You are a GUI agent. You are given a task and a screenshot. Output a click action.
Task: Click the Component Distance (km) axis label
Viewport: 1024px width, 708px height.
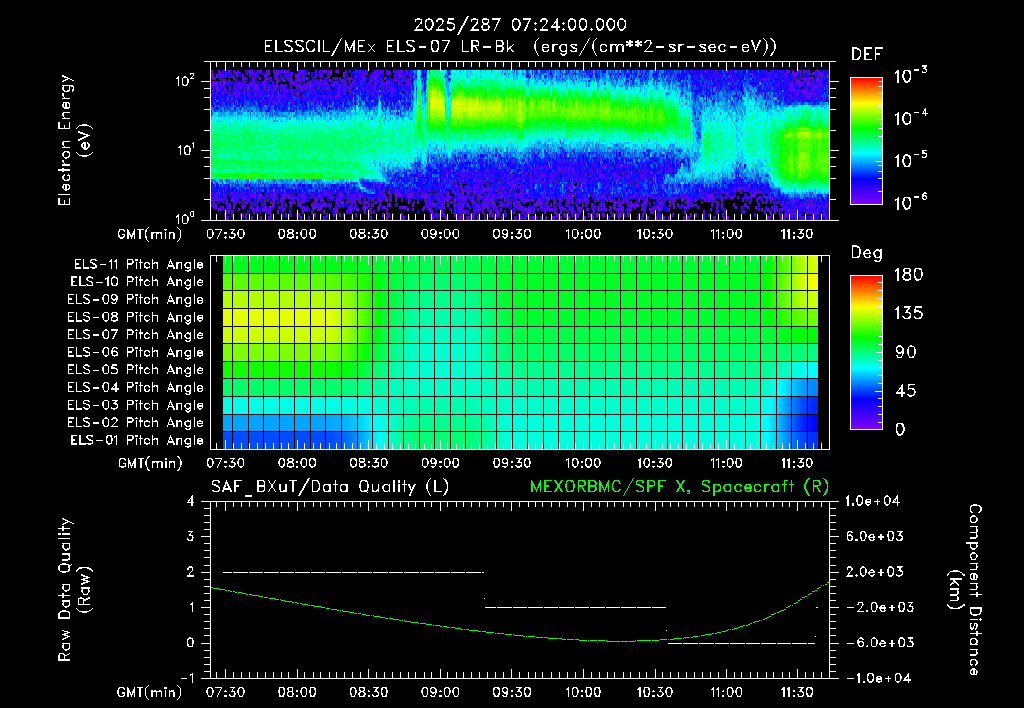point(965,590)
